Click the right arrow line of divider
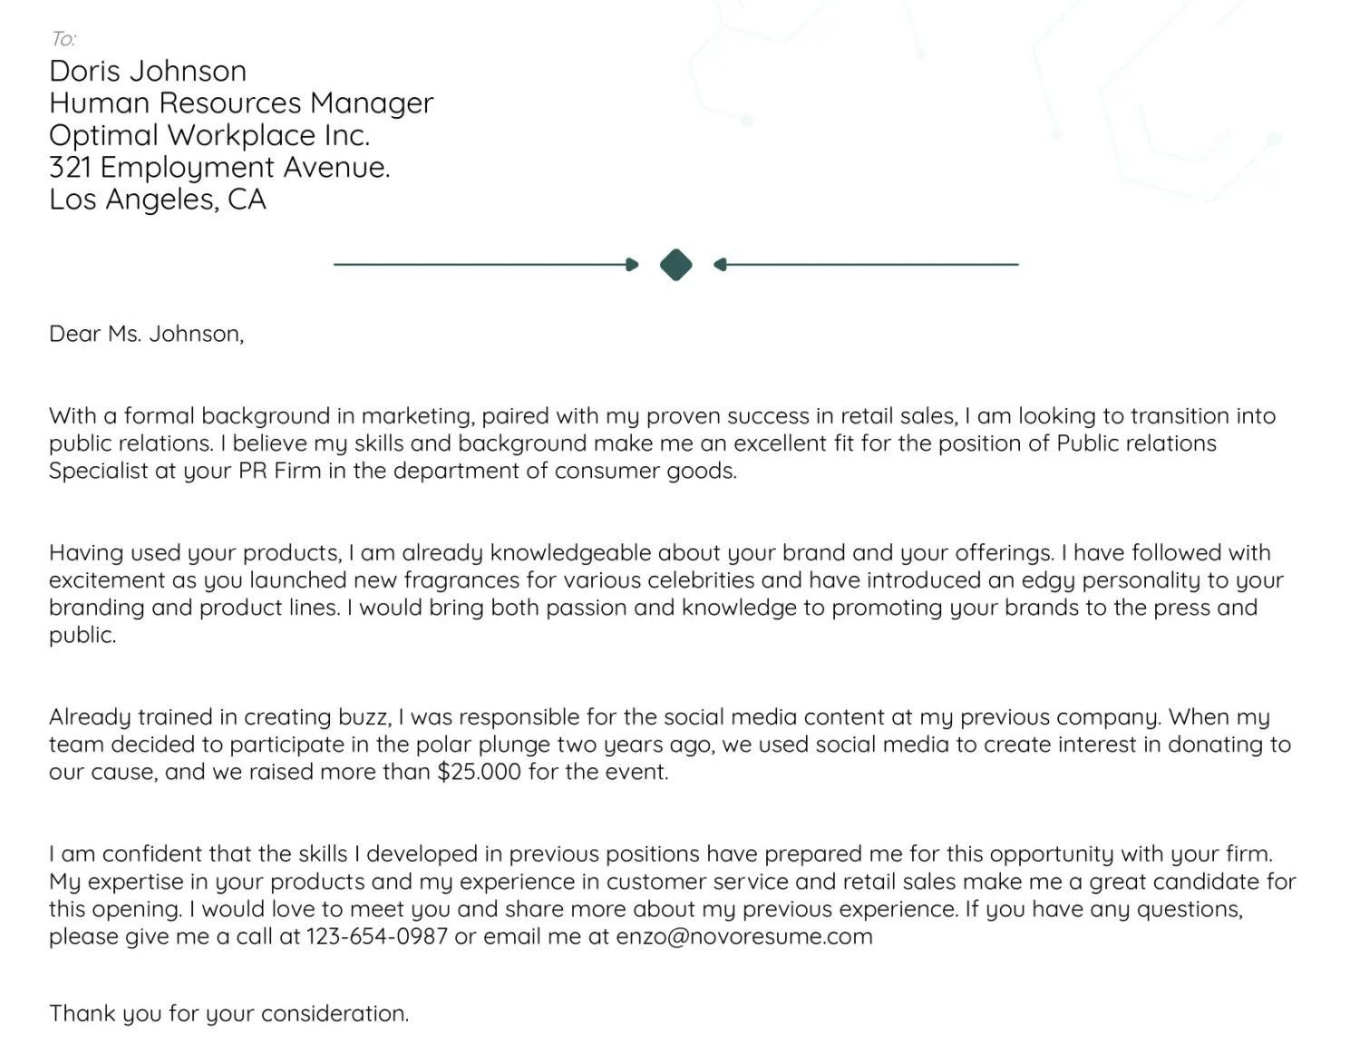The image size is (1360, 1054). [x=865, y=265]
